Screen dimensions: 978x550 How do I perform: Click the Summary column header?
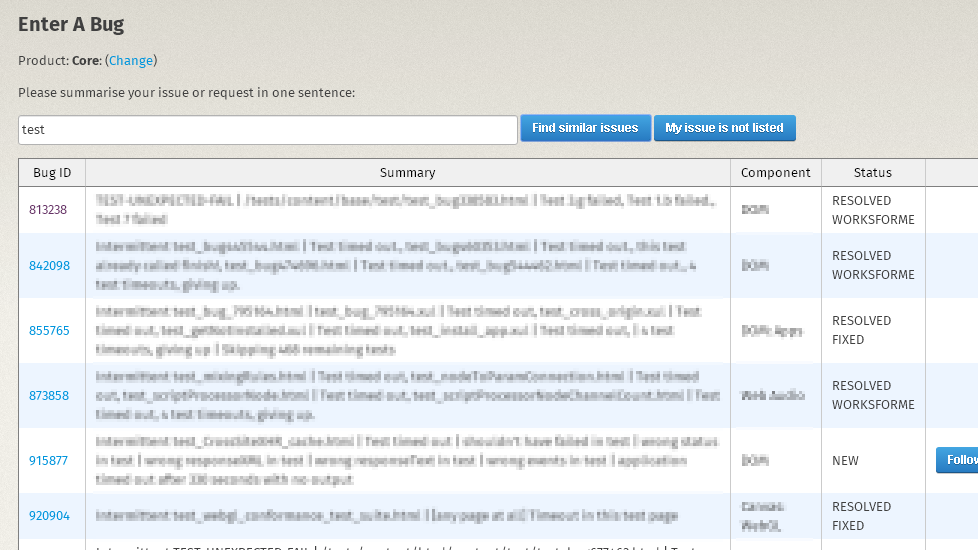coord(408,173)
